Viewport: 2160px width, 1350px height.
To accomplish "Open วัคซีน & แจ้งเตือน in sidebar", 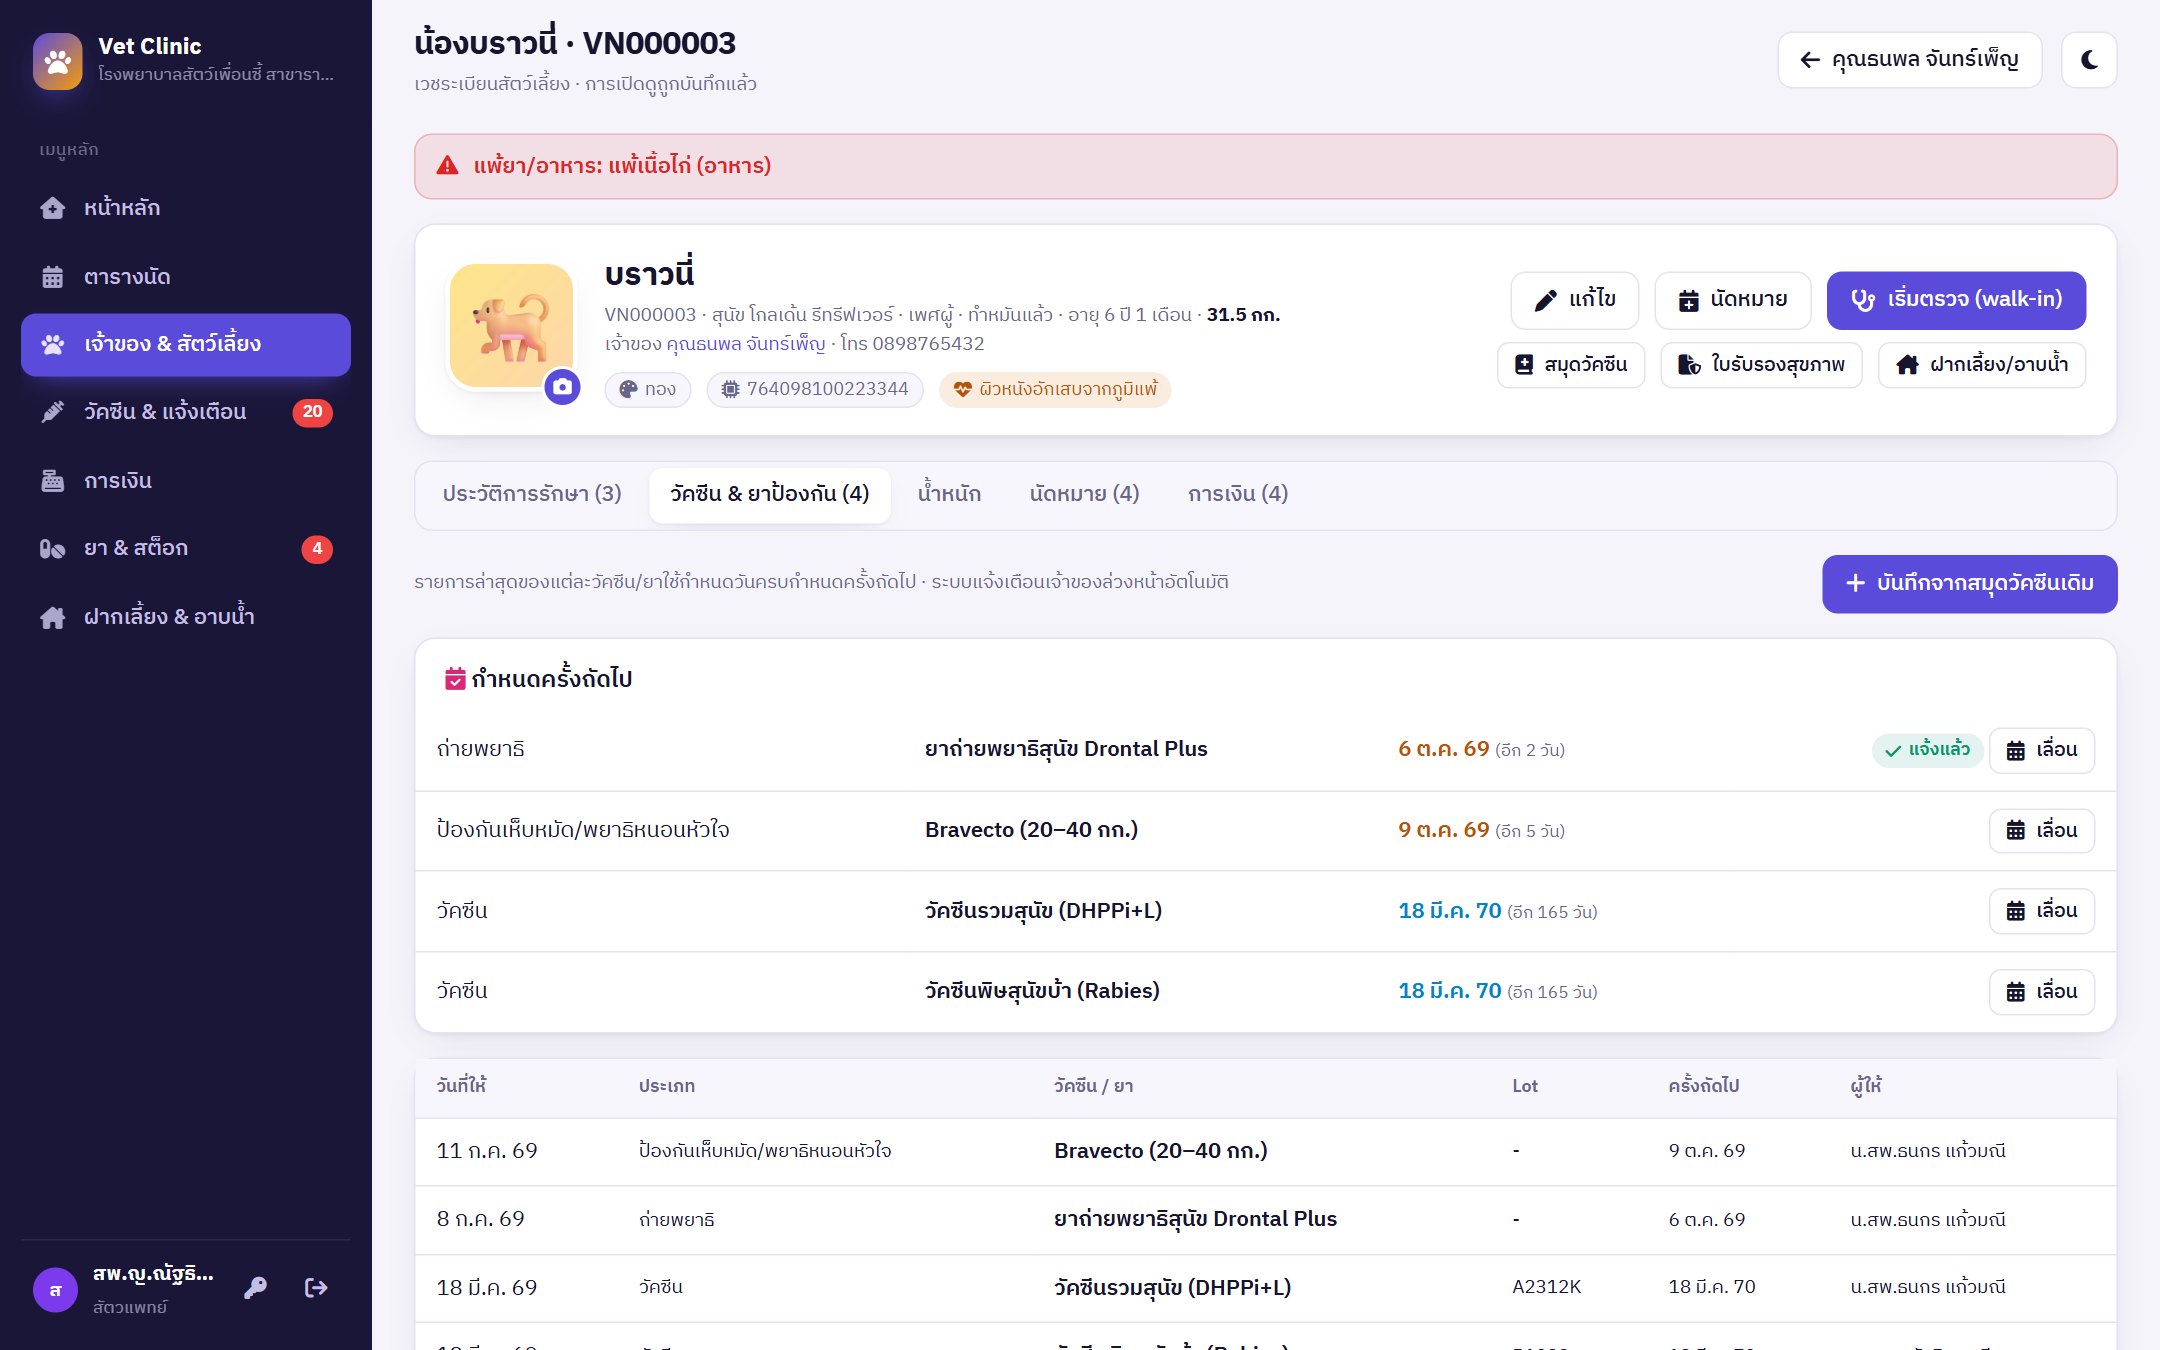I will tap(186, 412).
